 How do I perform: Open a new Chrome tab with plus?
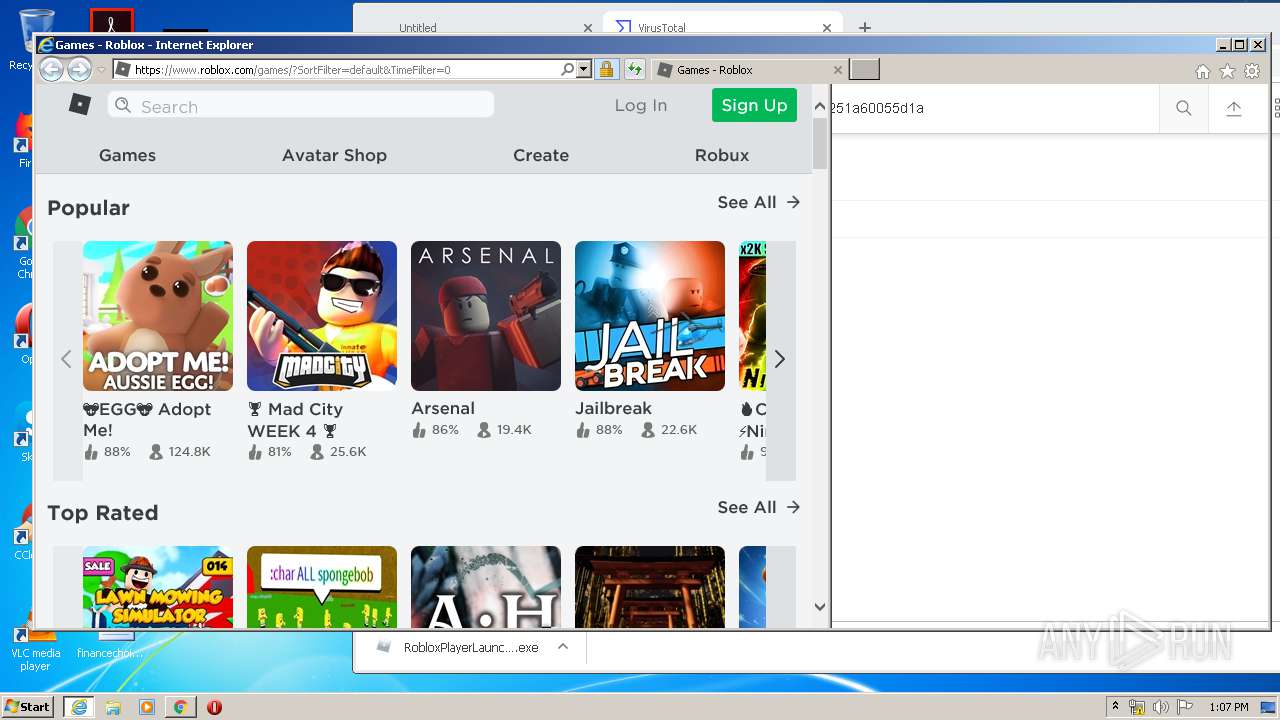pyautogui.click(x=865, y=27)
